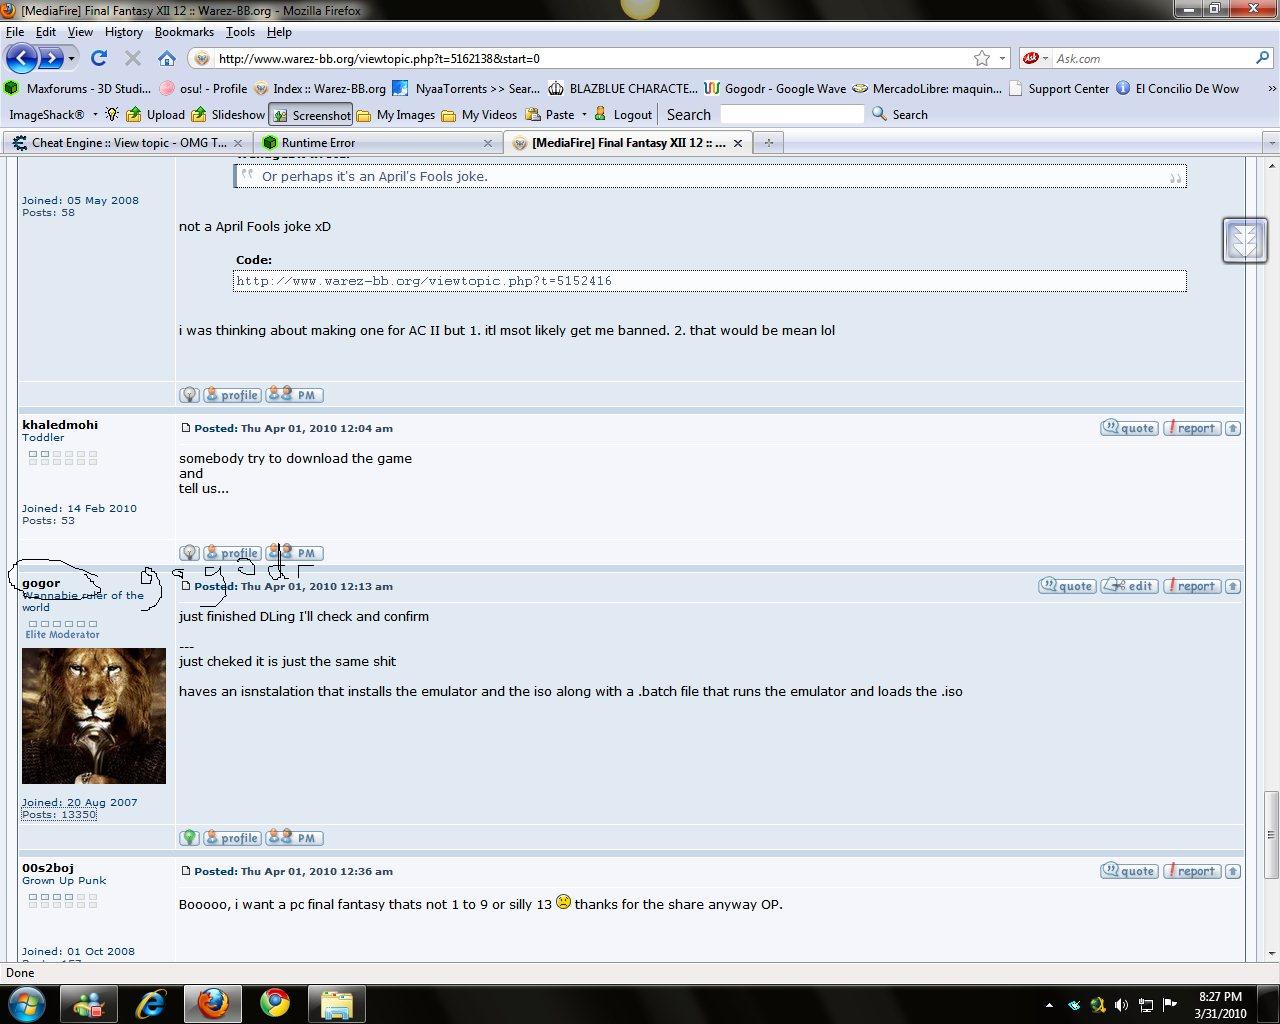Click gogor's lion avatar image

coord(94,716)
